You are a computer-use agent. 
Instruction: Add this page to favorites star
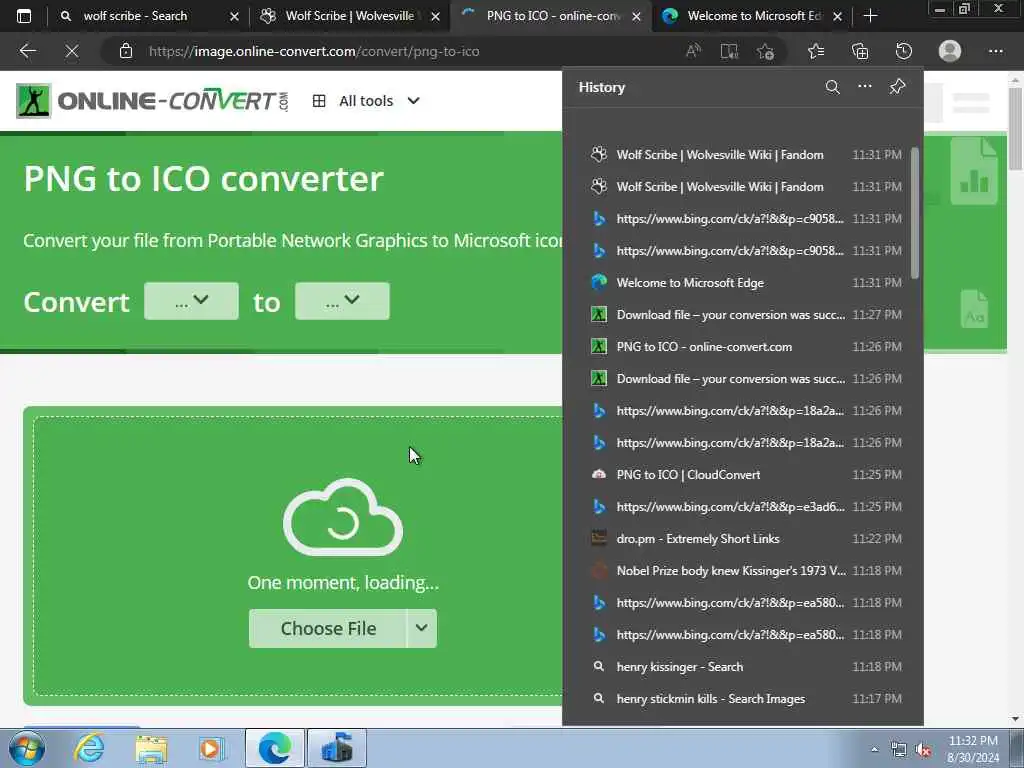[765, 51]
